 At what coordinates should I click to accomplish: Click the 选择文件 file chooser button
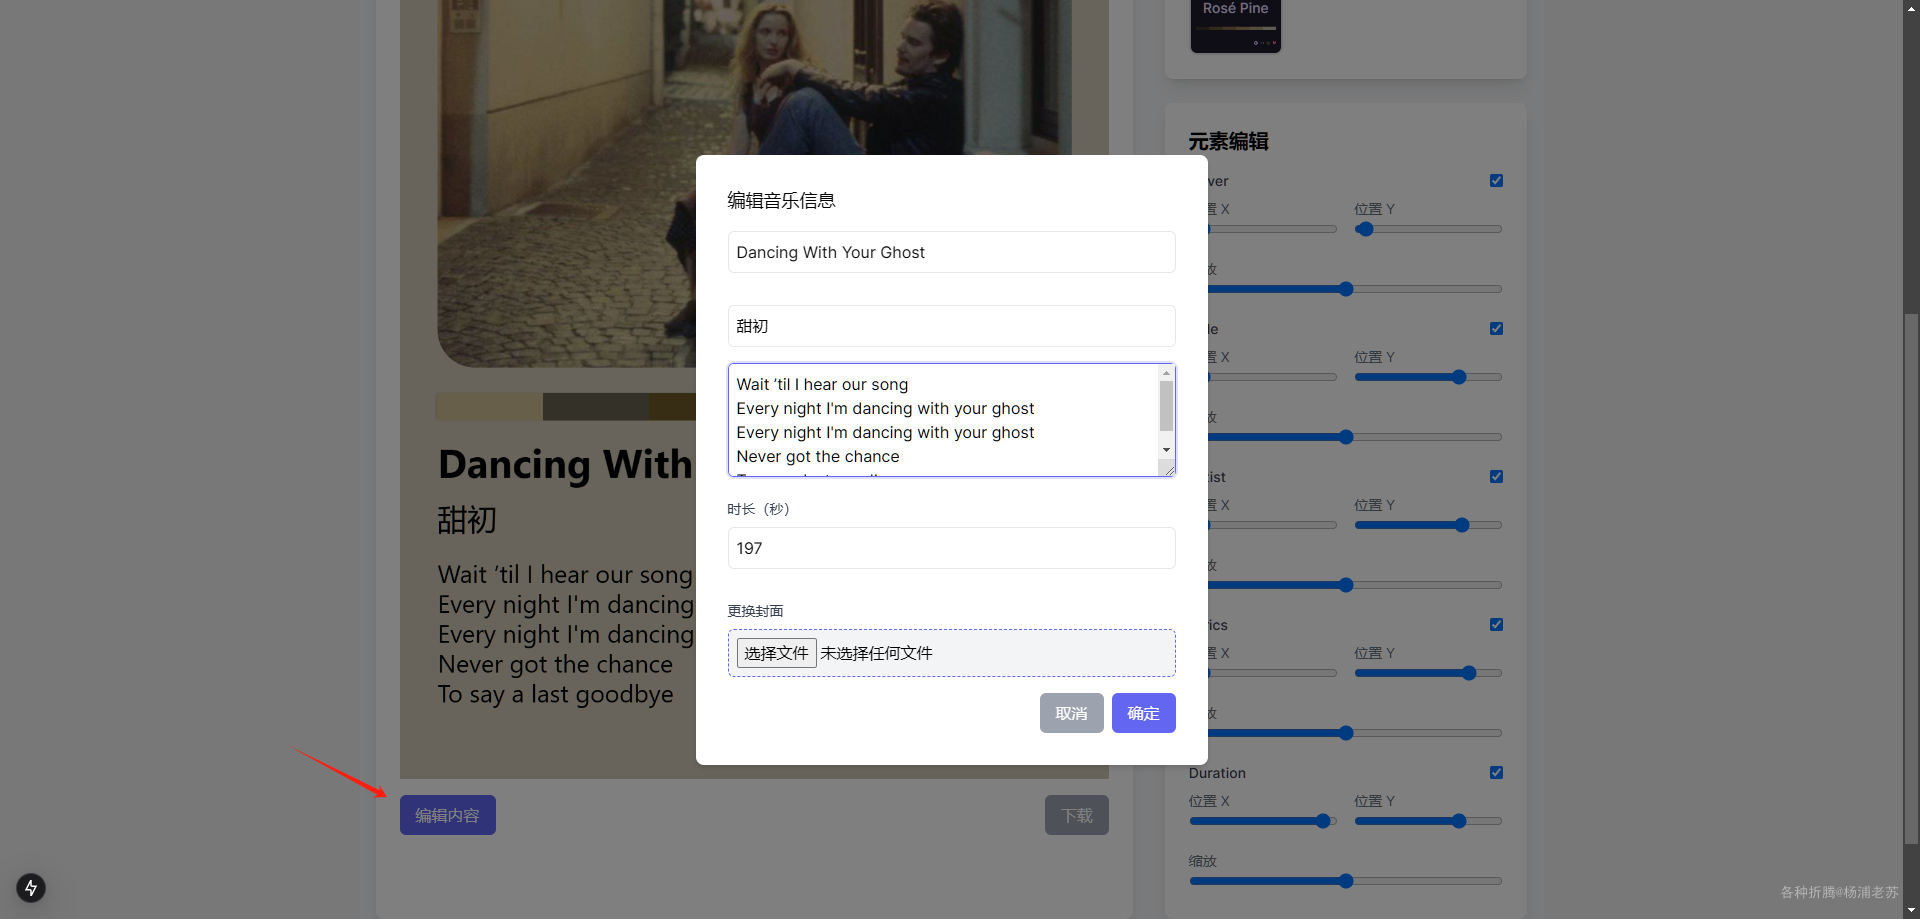click(x=776, y=653)
